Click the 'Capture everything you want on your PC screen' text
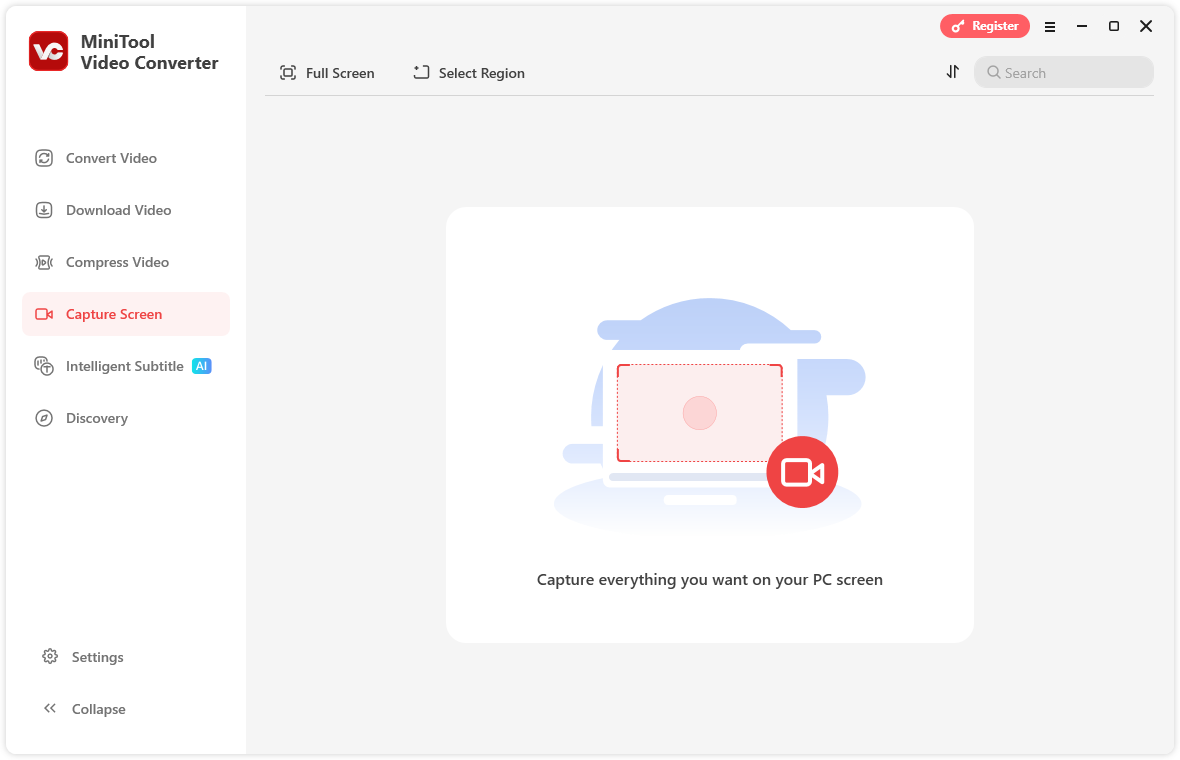Viewport: 1180px width, 760px height. [x=710, y=579]
